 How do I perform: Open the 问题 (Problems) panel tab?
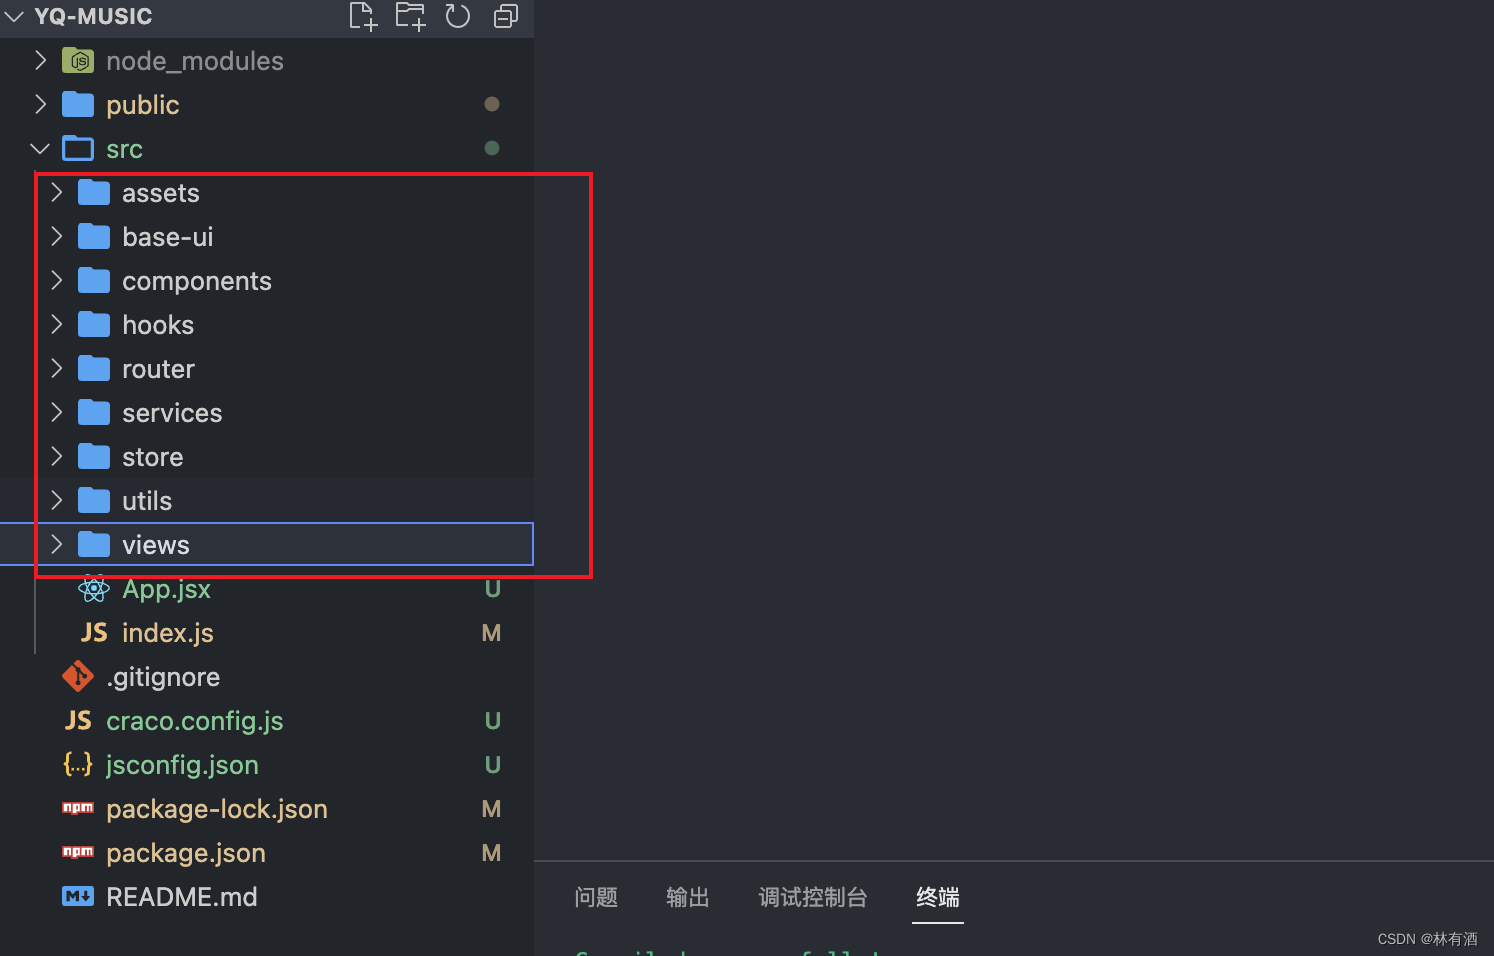pyautogui.click(x=596, y=897)
